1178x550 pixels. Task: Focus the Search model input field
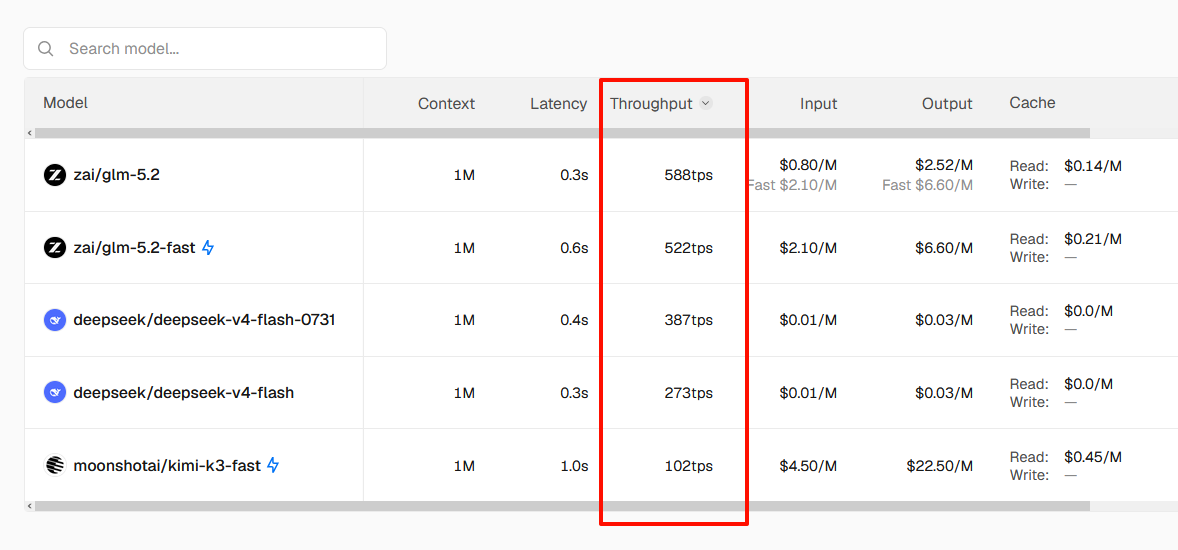click(x=205, y=49)
